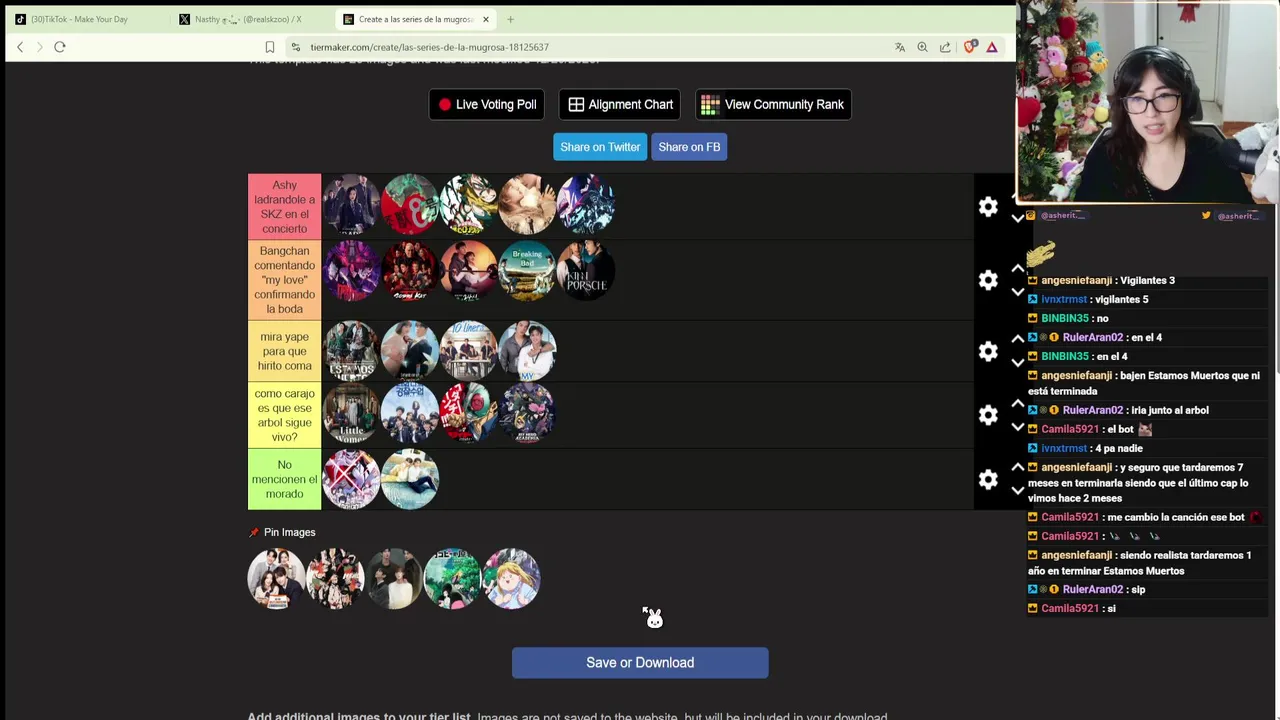Select the KinnPorsche poster thumbnail
1280x720 pixels.
click(x=586, y=270)
